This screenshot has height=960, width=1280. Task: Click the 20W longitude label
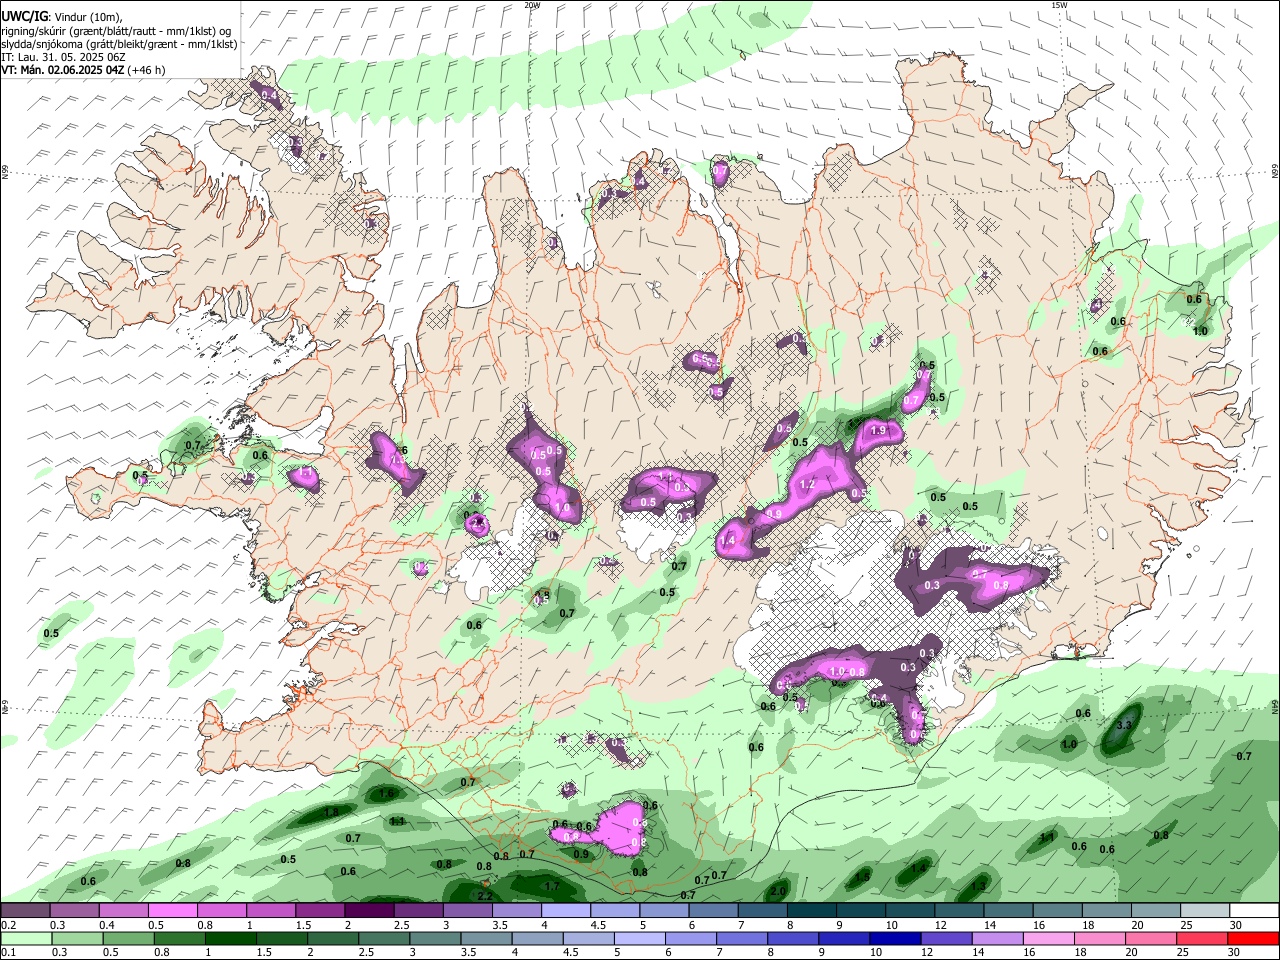pos(532,5)
